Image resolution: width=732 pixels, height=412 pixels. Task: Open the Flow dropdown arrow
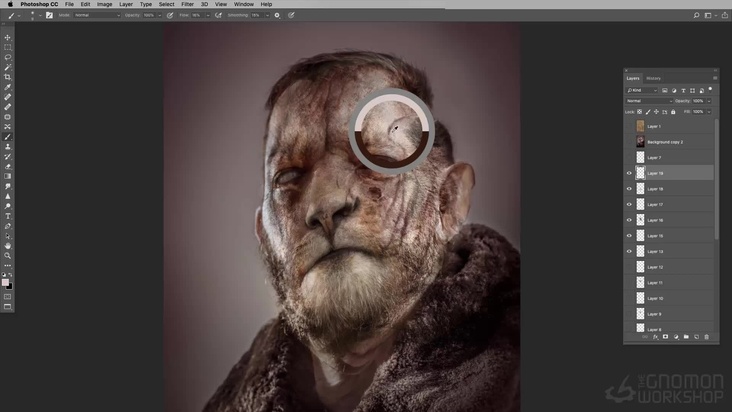208,15
